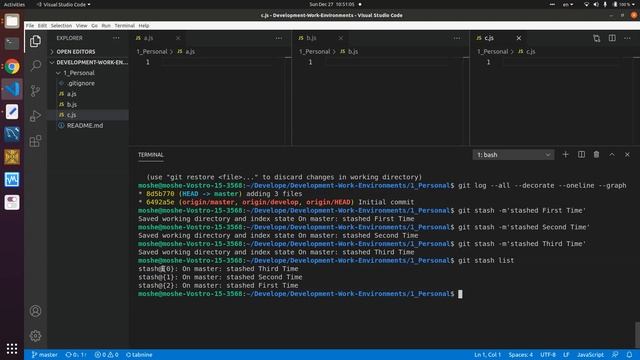Click the Open Changes icon in c.js group

[597, 38]
